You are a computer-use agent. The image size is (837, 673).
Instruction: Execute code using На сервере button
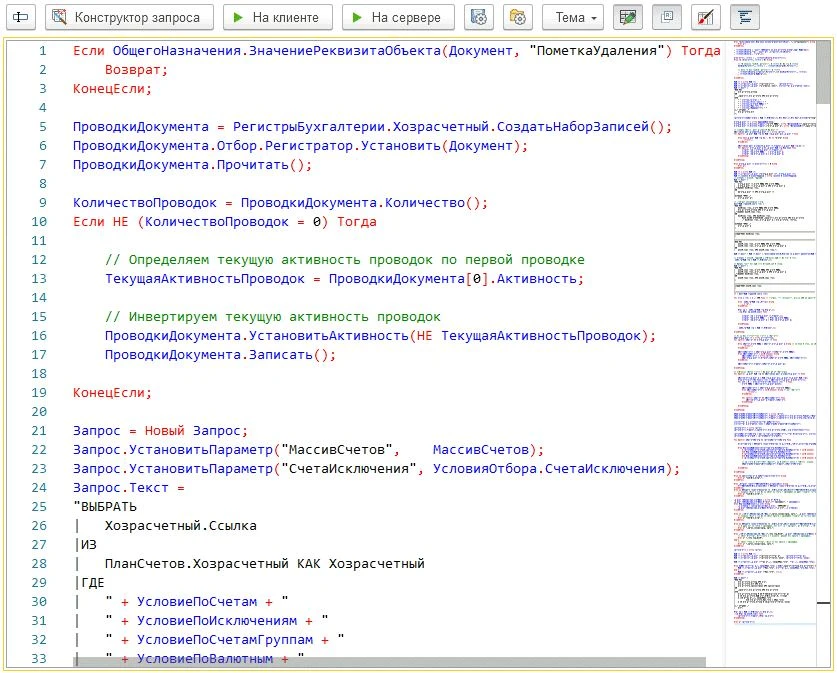point(397,17)
